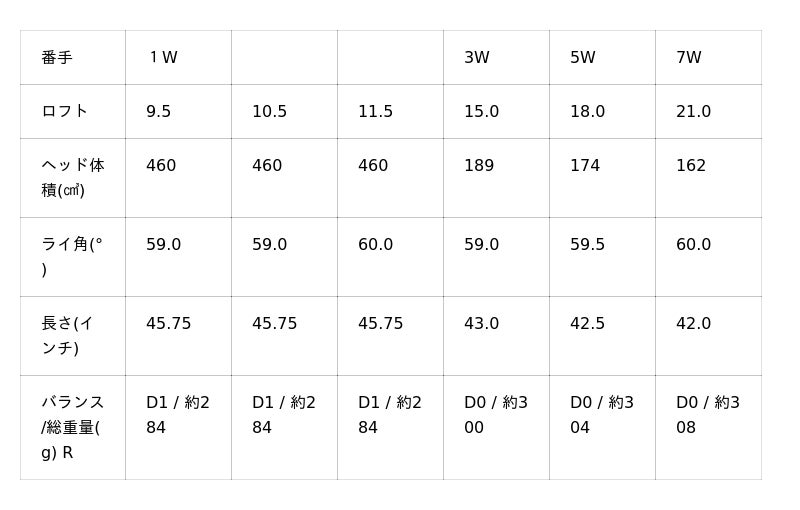
Task: Click the 長さ(インチ) row label
Action: (x=72, y=335)
